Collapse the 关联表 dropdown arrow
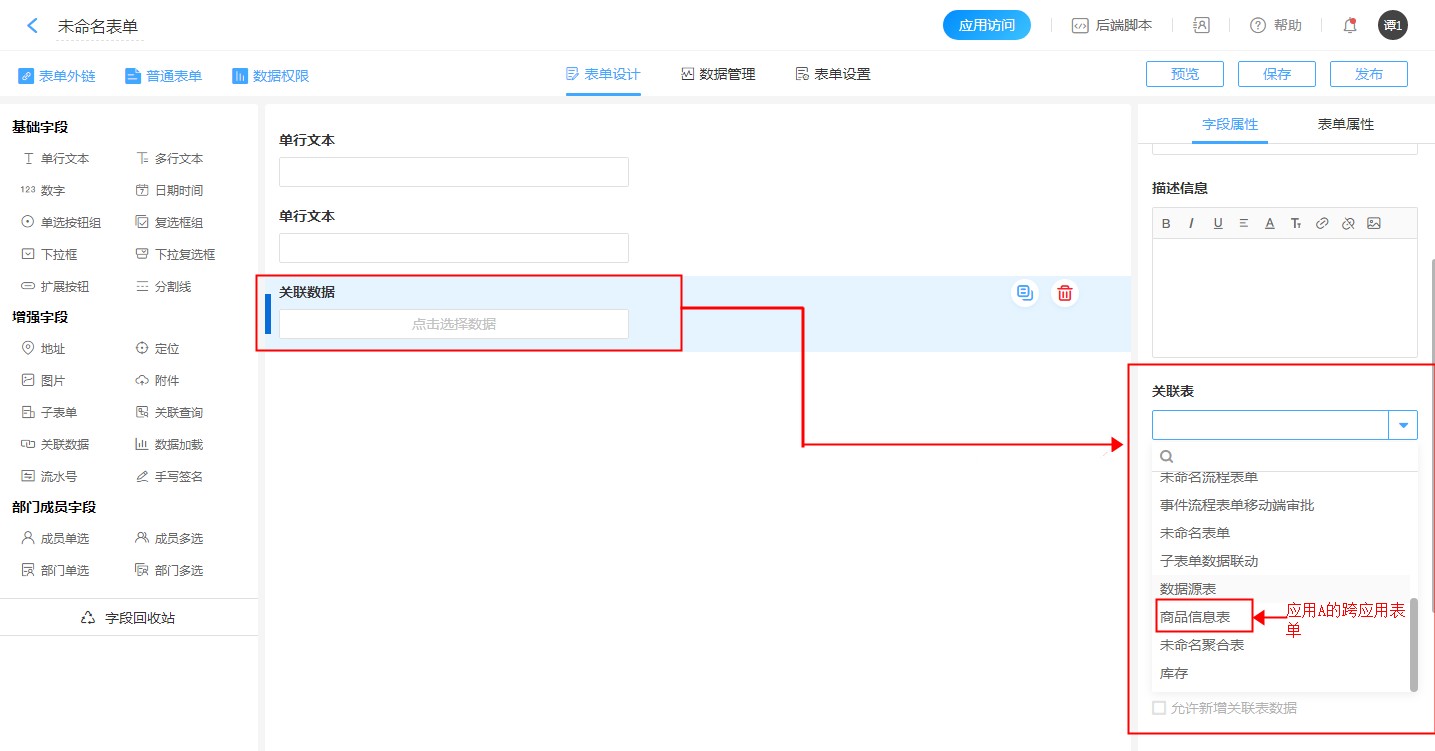 [x=1403, y=425]
